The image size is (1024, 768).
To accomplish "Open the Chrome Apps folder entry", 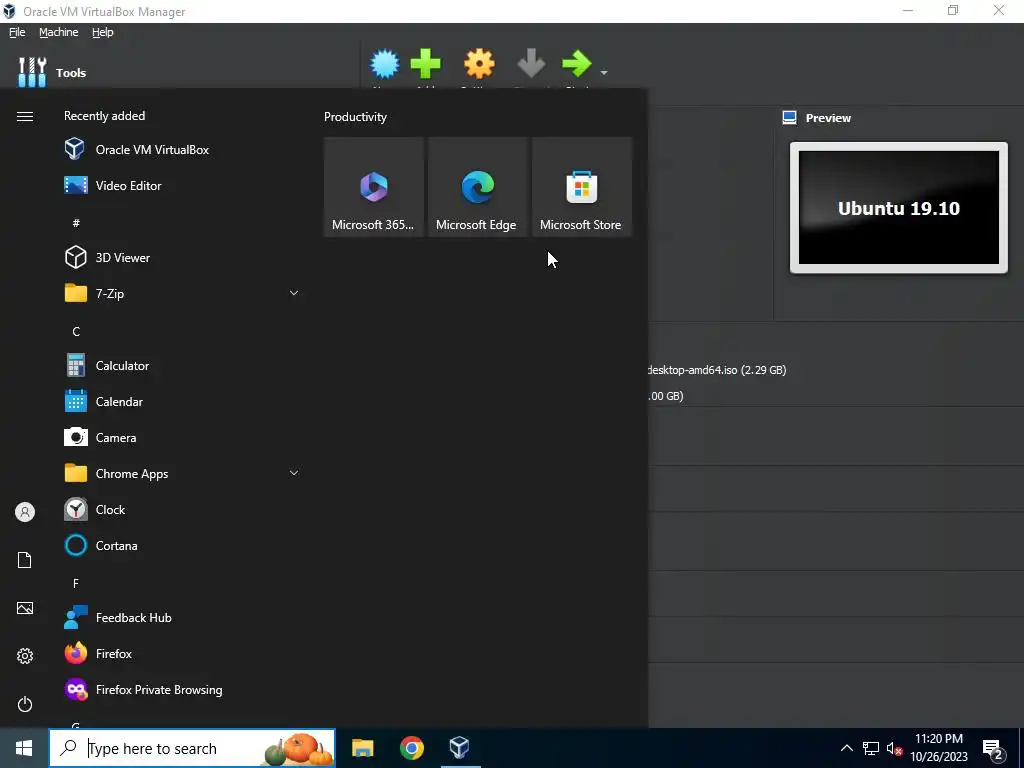I will [183, 473].
